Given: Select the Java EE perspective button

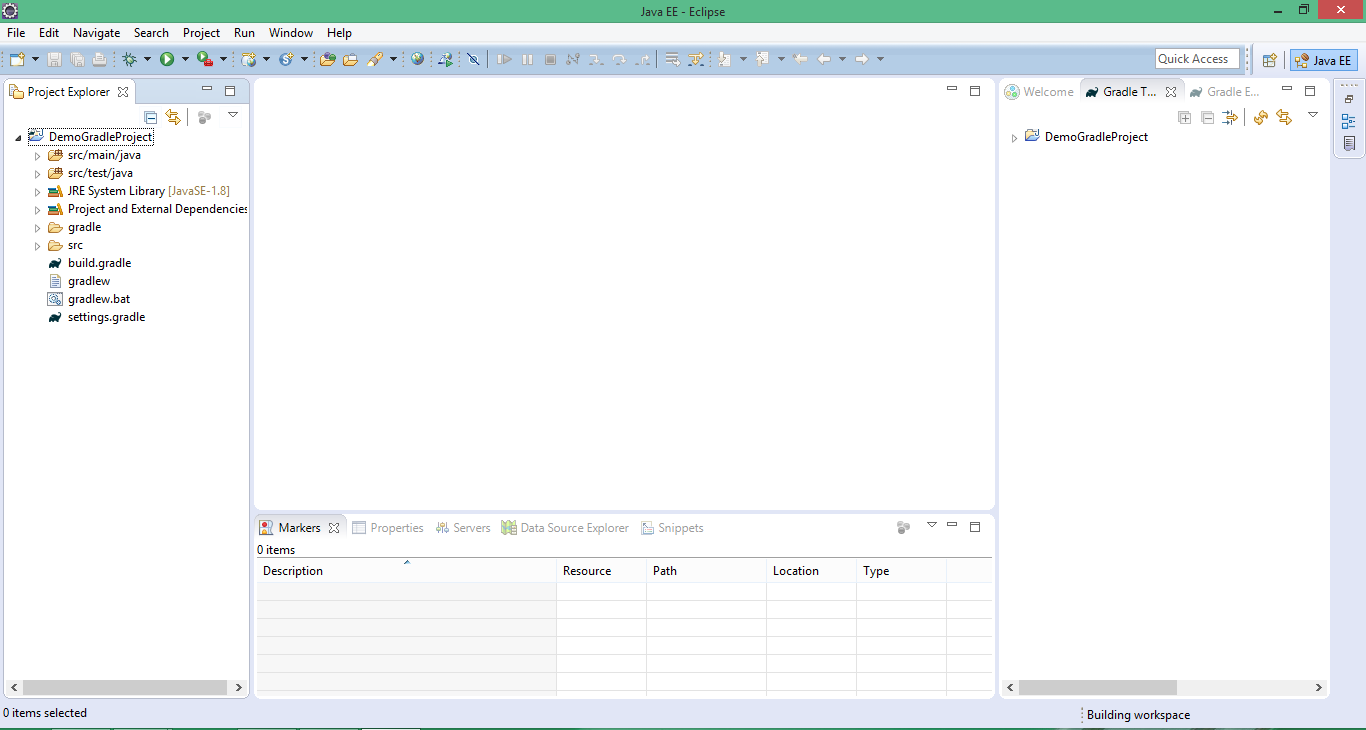Looking at the screenshot, I should [1324, 60].
